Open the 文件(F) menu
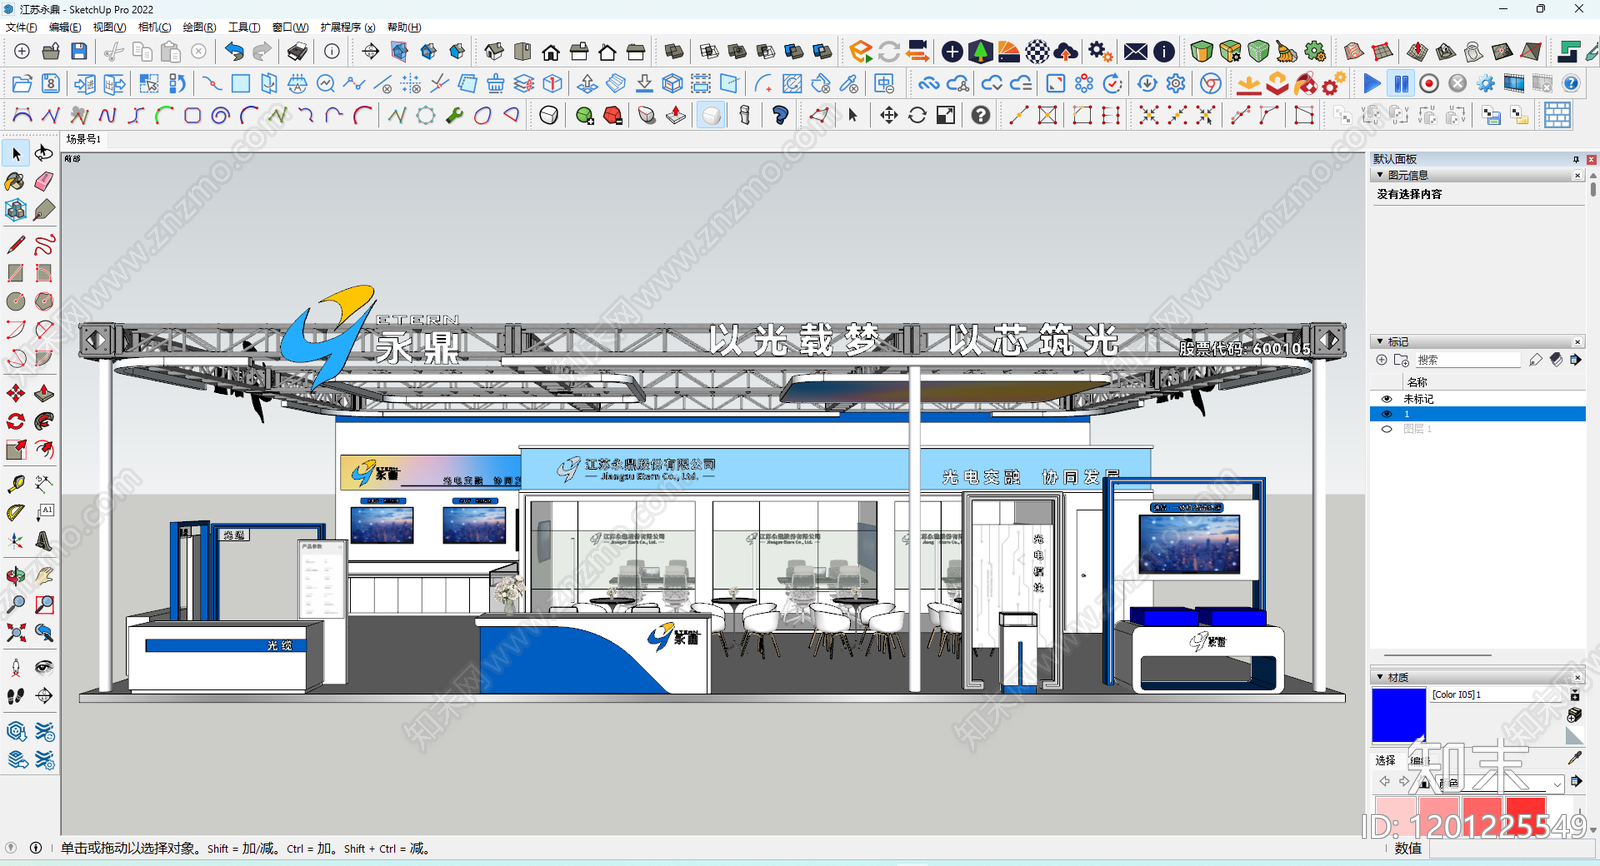Viewport: 1600px width, 866px height. click(x=21, y=27)
